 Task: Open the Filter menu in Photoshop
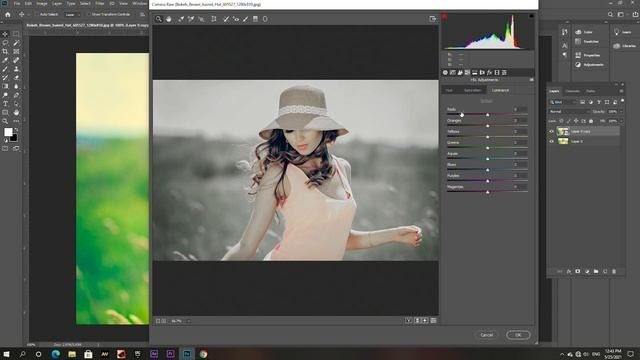pyautogui.click(x=100, y=3)
